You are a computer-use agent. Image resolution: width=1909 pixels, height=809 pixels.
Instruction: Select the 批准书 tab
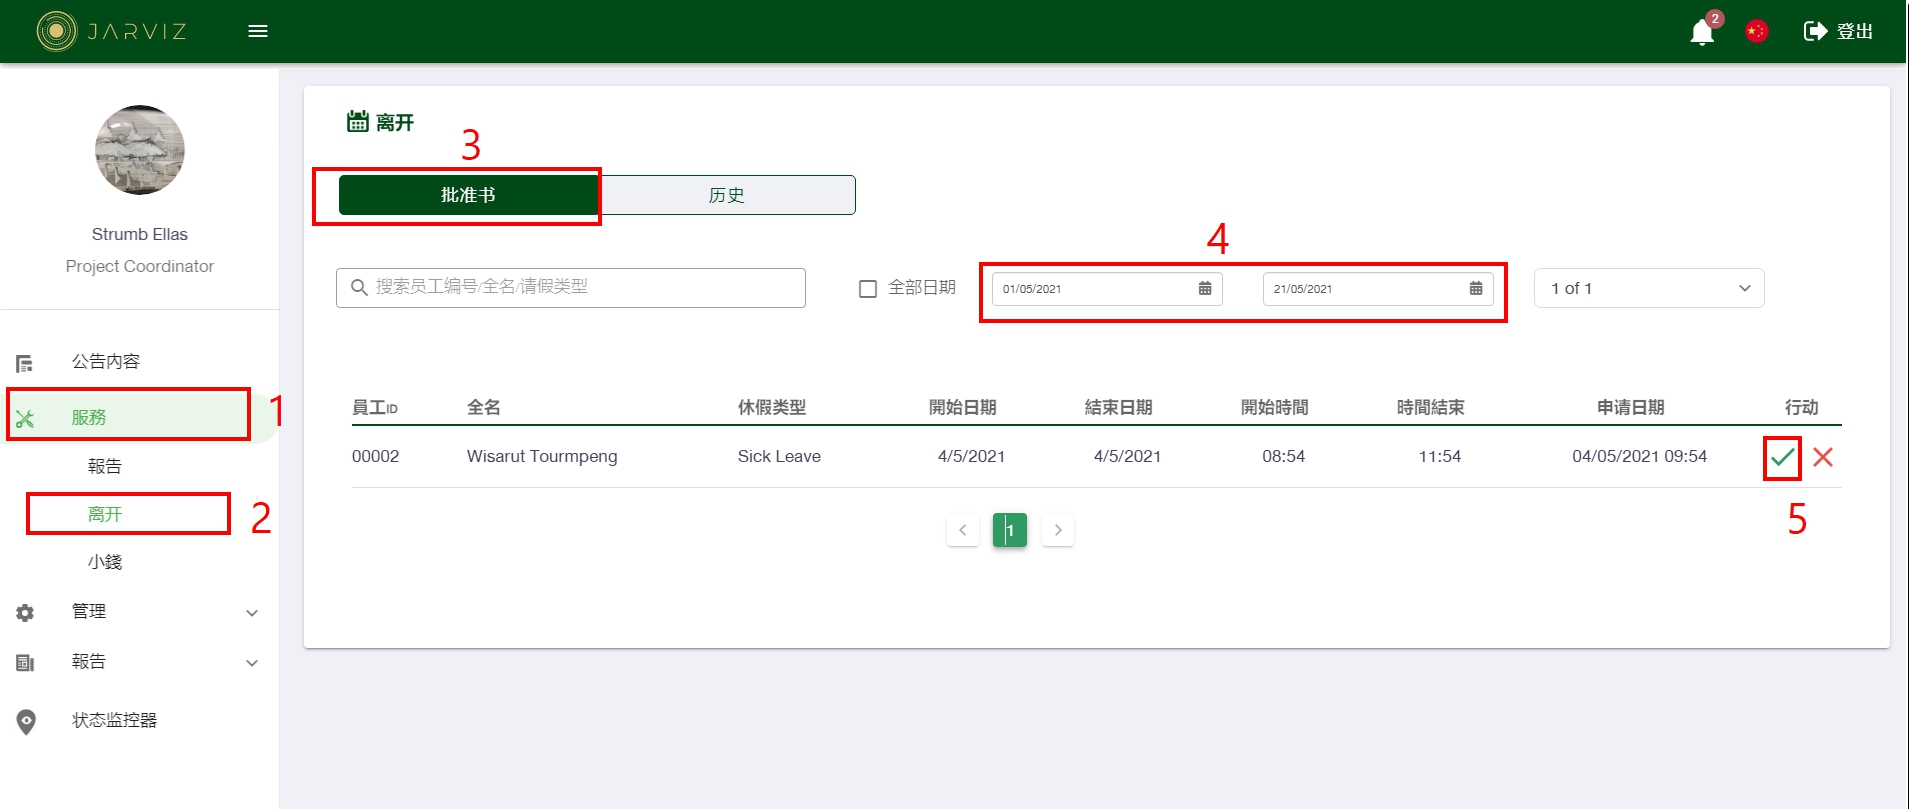tap(468, 195)
